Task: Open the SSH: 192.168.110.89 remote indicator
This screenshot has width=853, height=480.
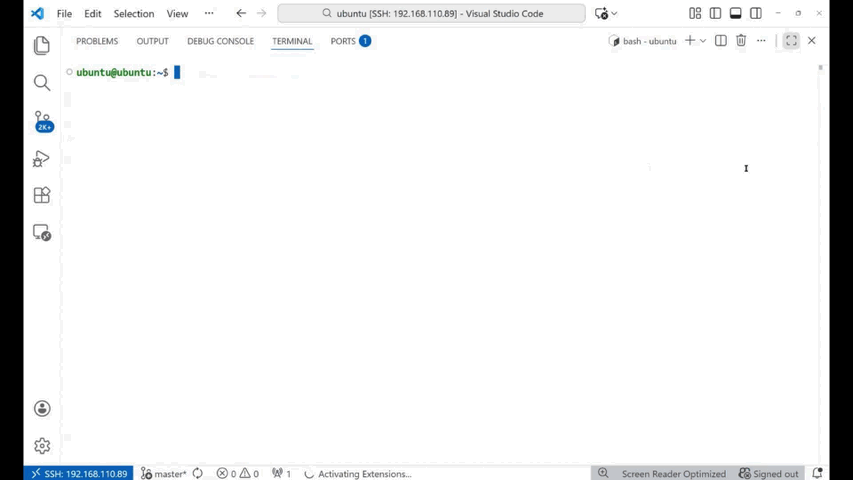Action: [78, 473]
